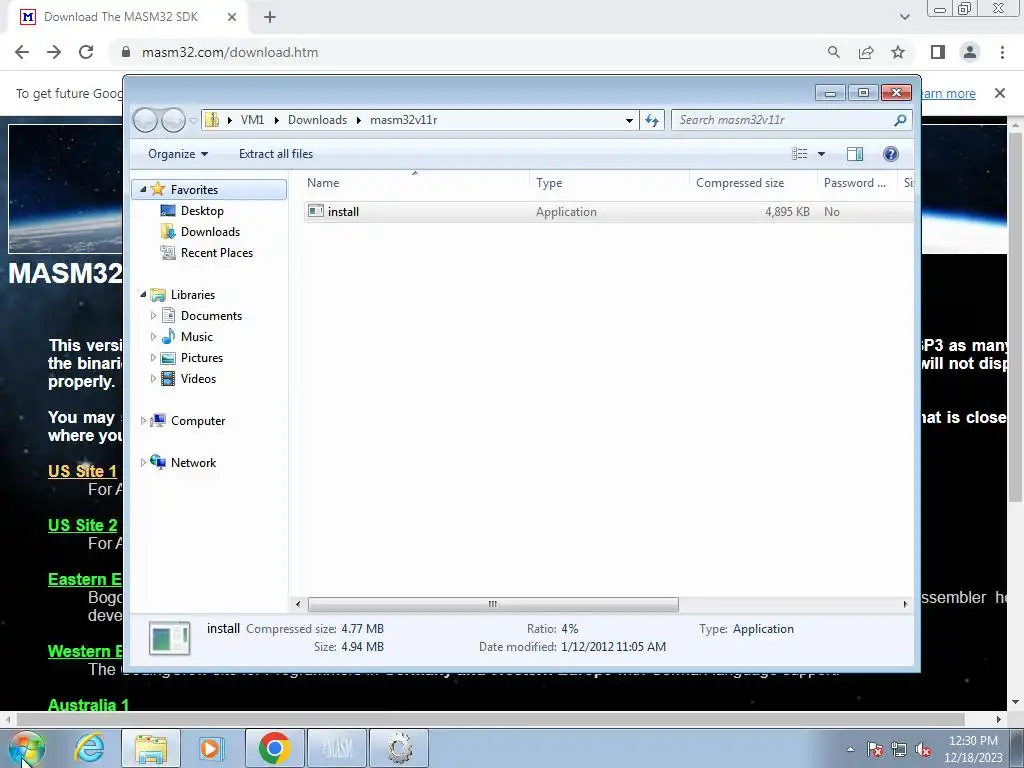
Task: Click the horizontal scrollbar in file list
Action: click(x=493, y=604)
